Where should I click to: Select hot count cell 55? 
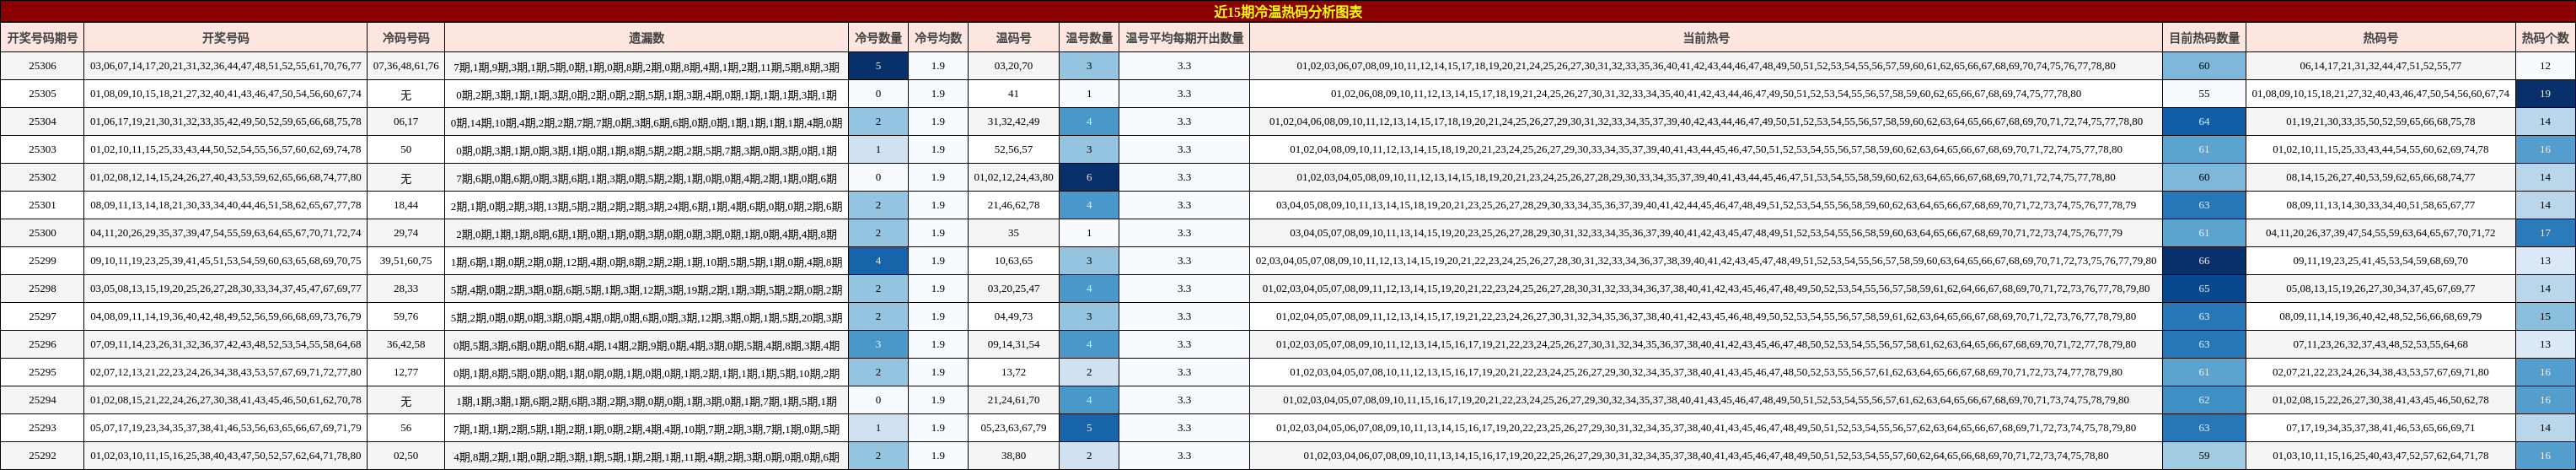pos(2204,94)
